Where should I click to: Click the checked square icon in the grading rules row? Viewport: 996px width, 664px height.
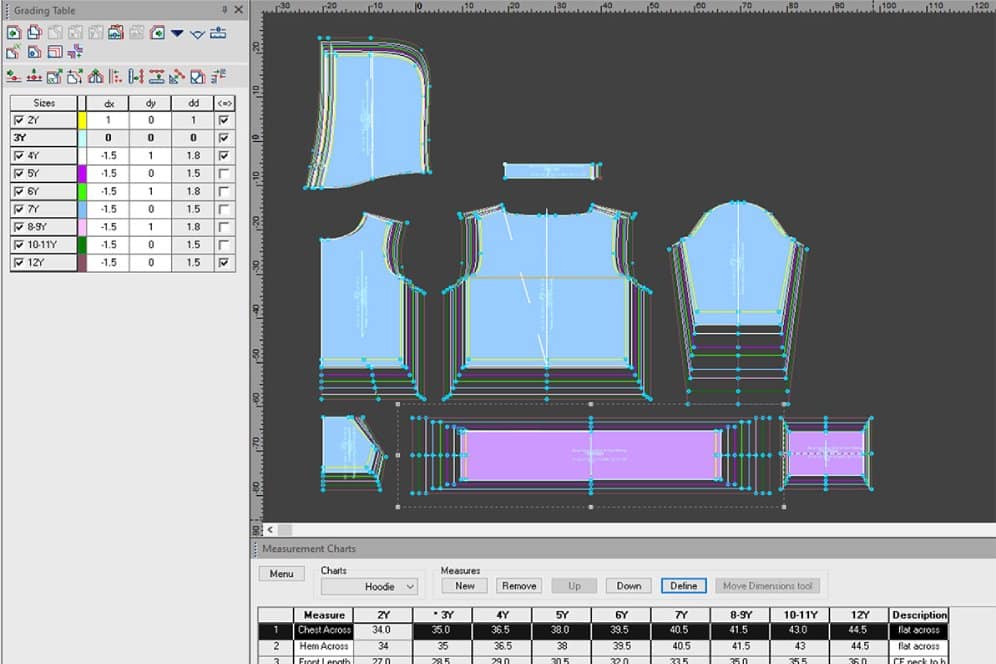pos(198,77)
